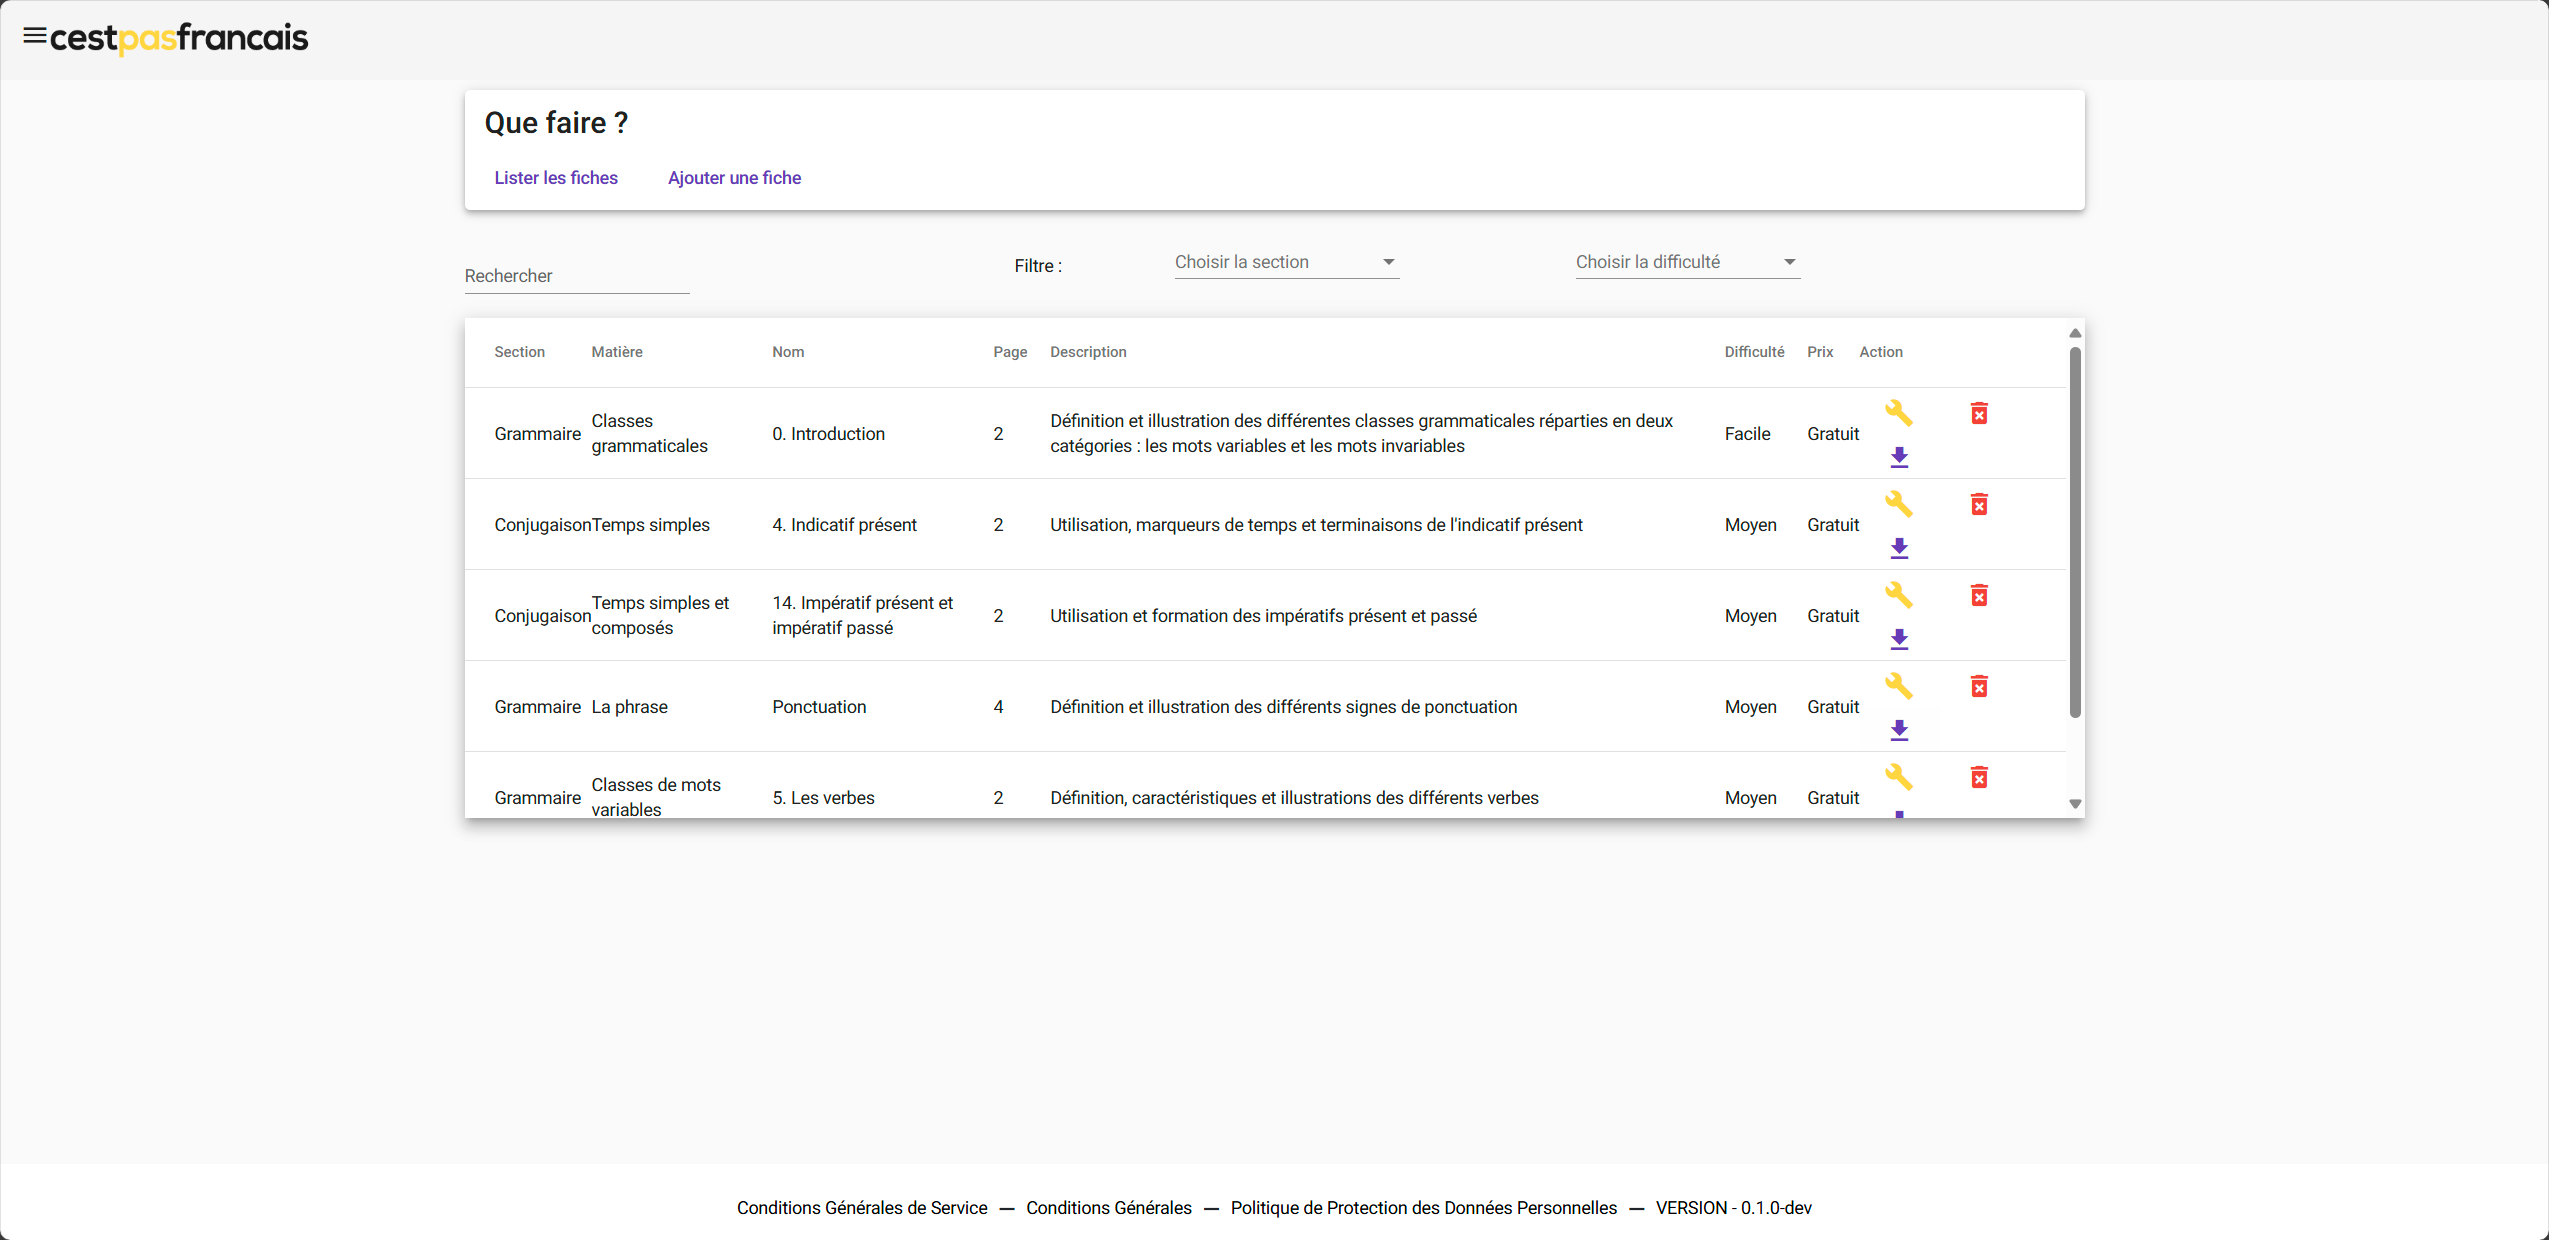Click the signes de ponctuation description
The image size is (2549, 1240).
coord(1283,707)
